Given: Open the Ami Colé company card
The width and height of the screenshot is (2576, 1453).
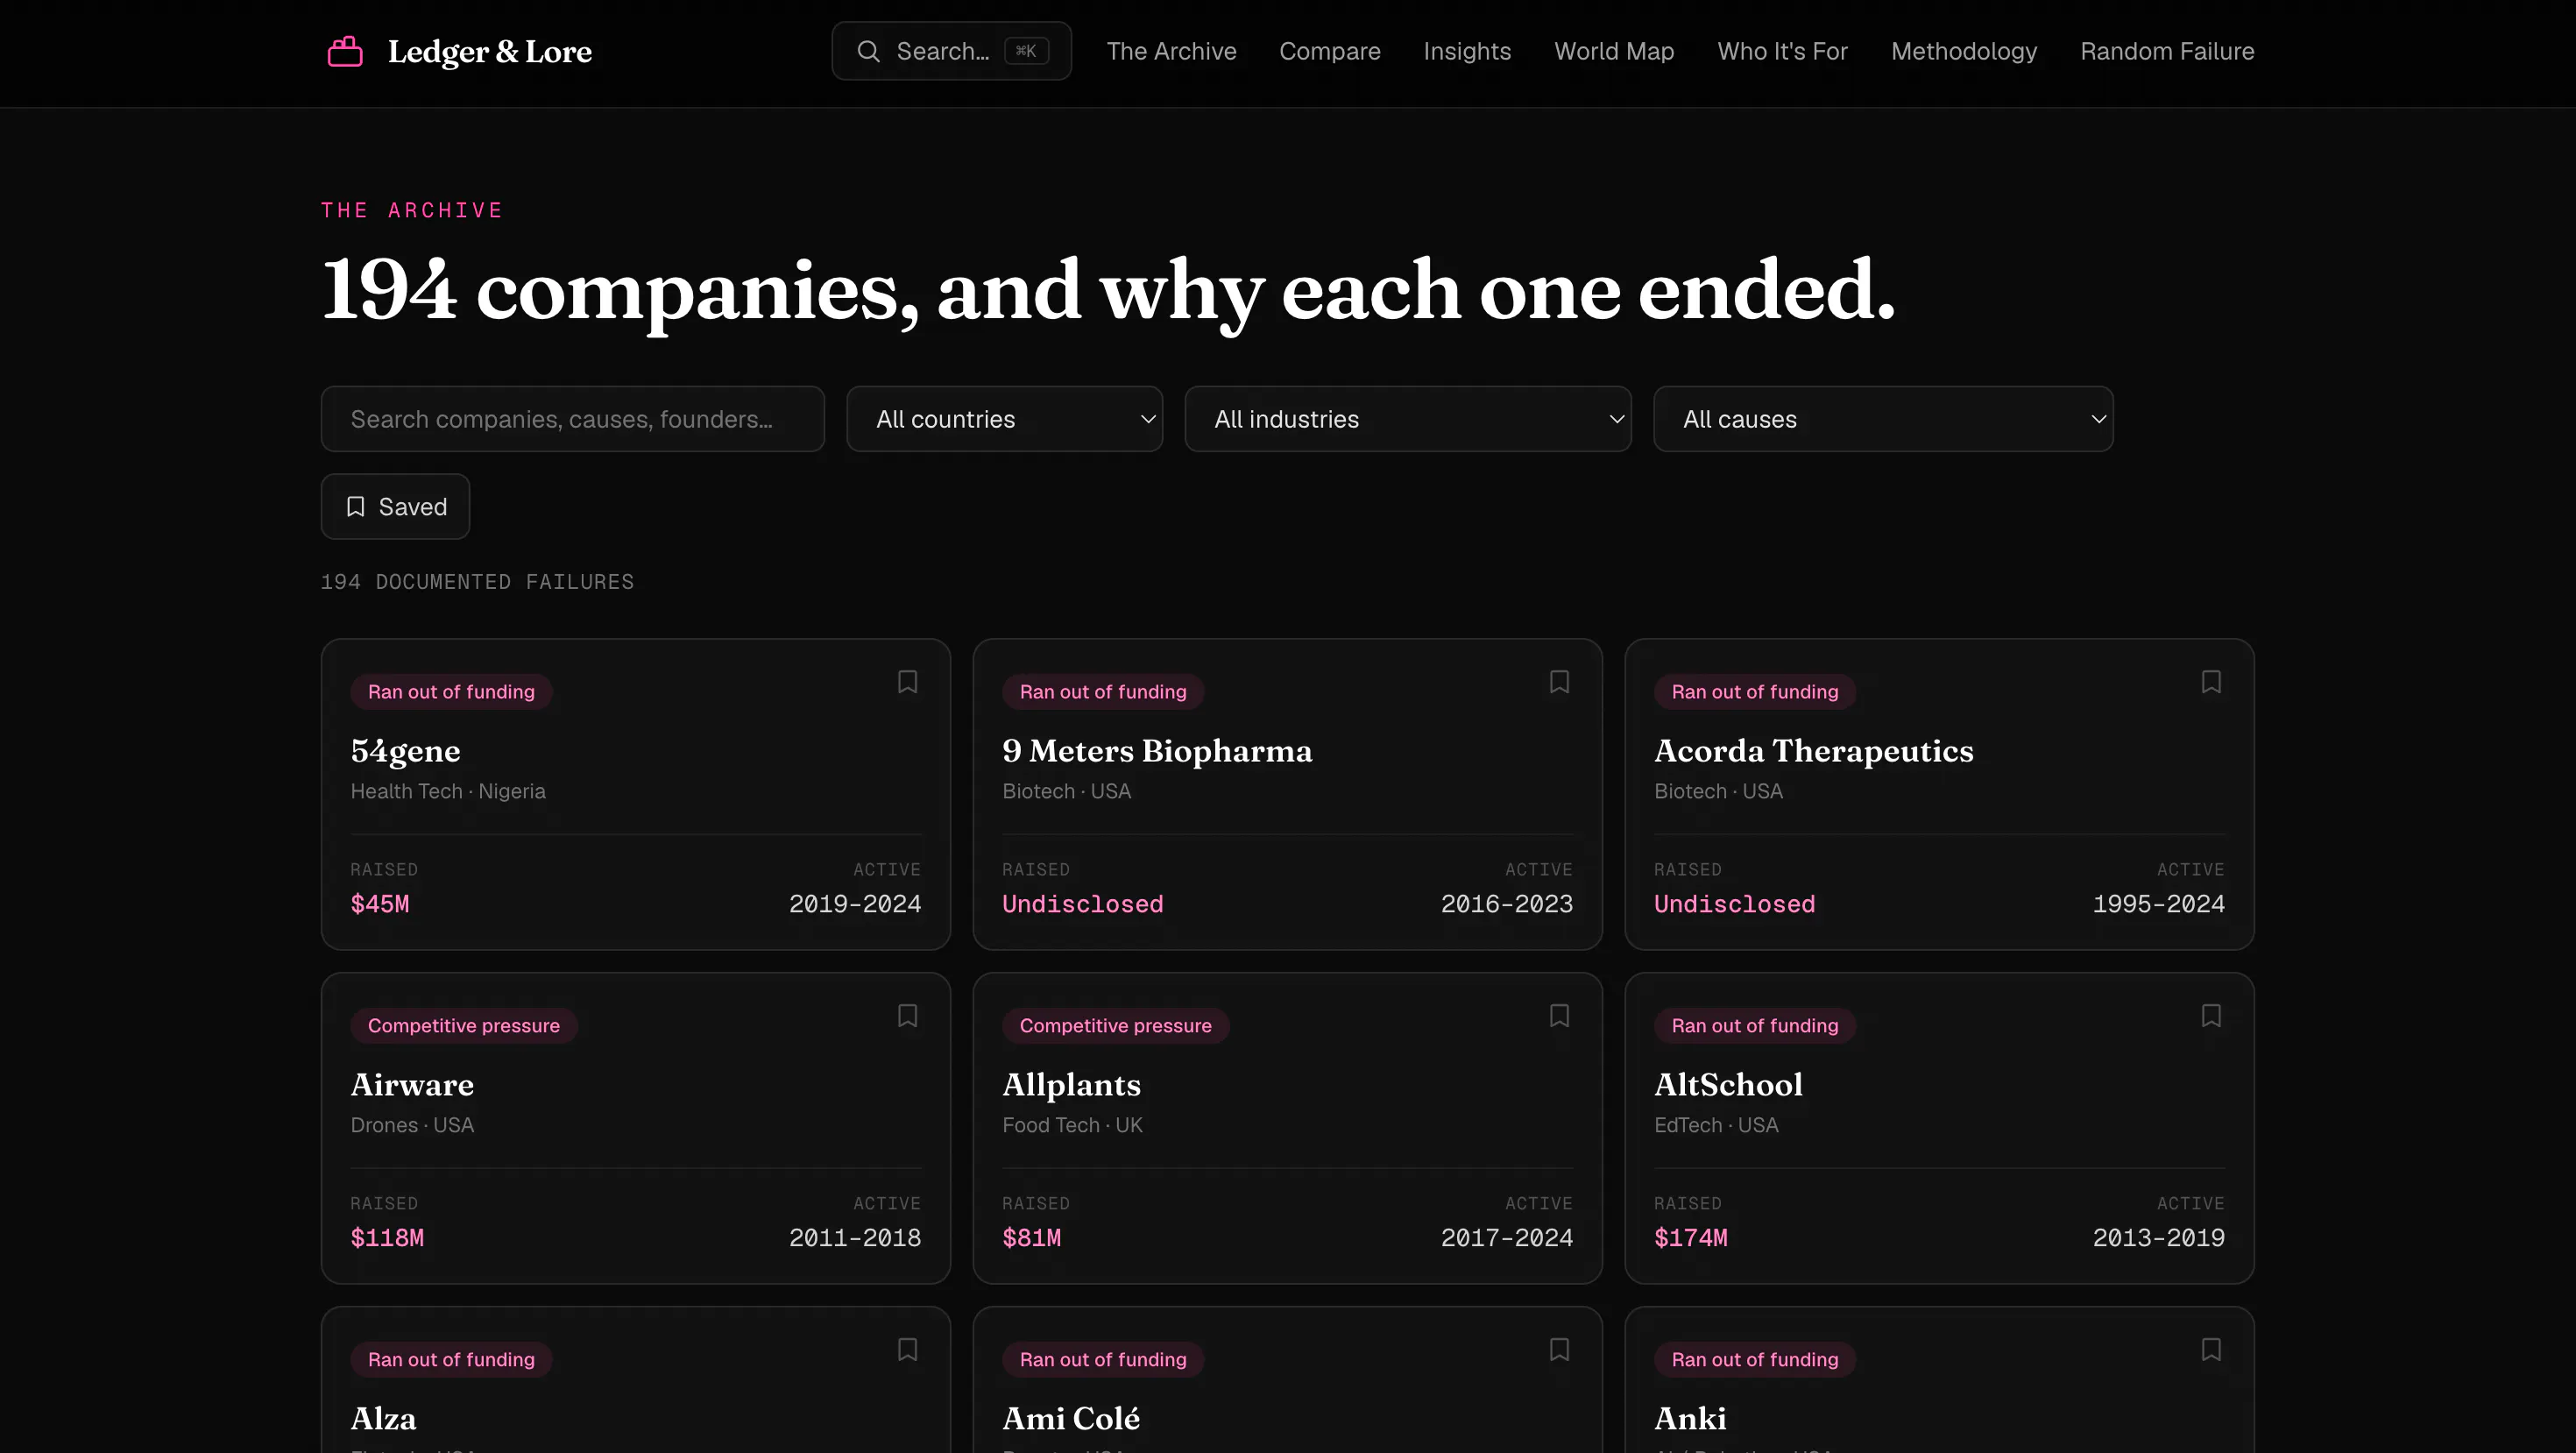Looking at the screenshot, I should [1287, 1380].
